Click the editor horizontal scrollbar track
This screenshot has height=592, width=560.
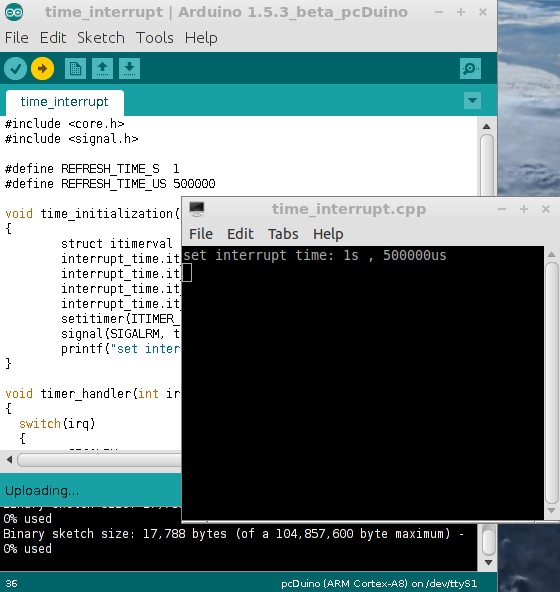[x=99, y=460]
